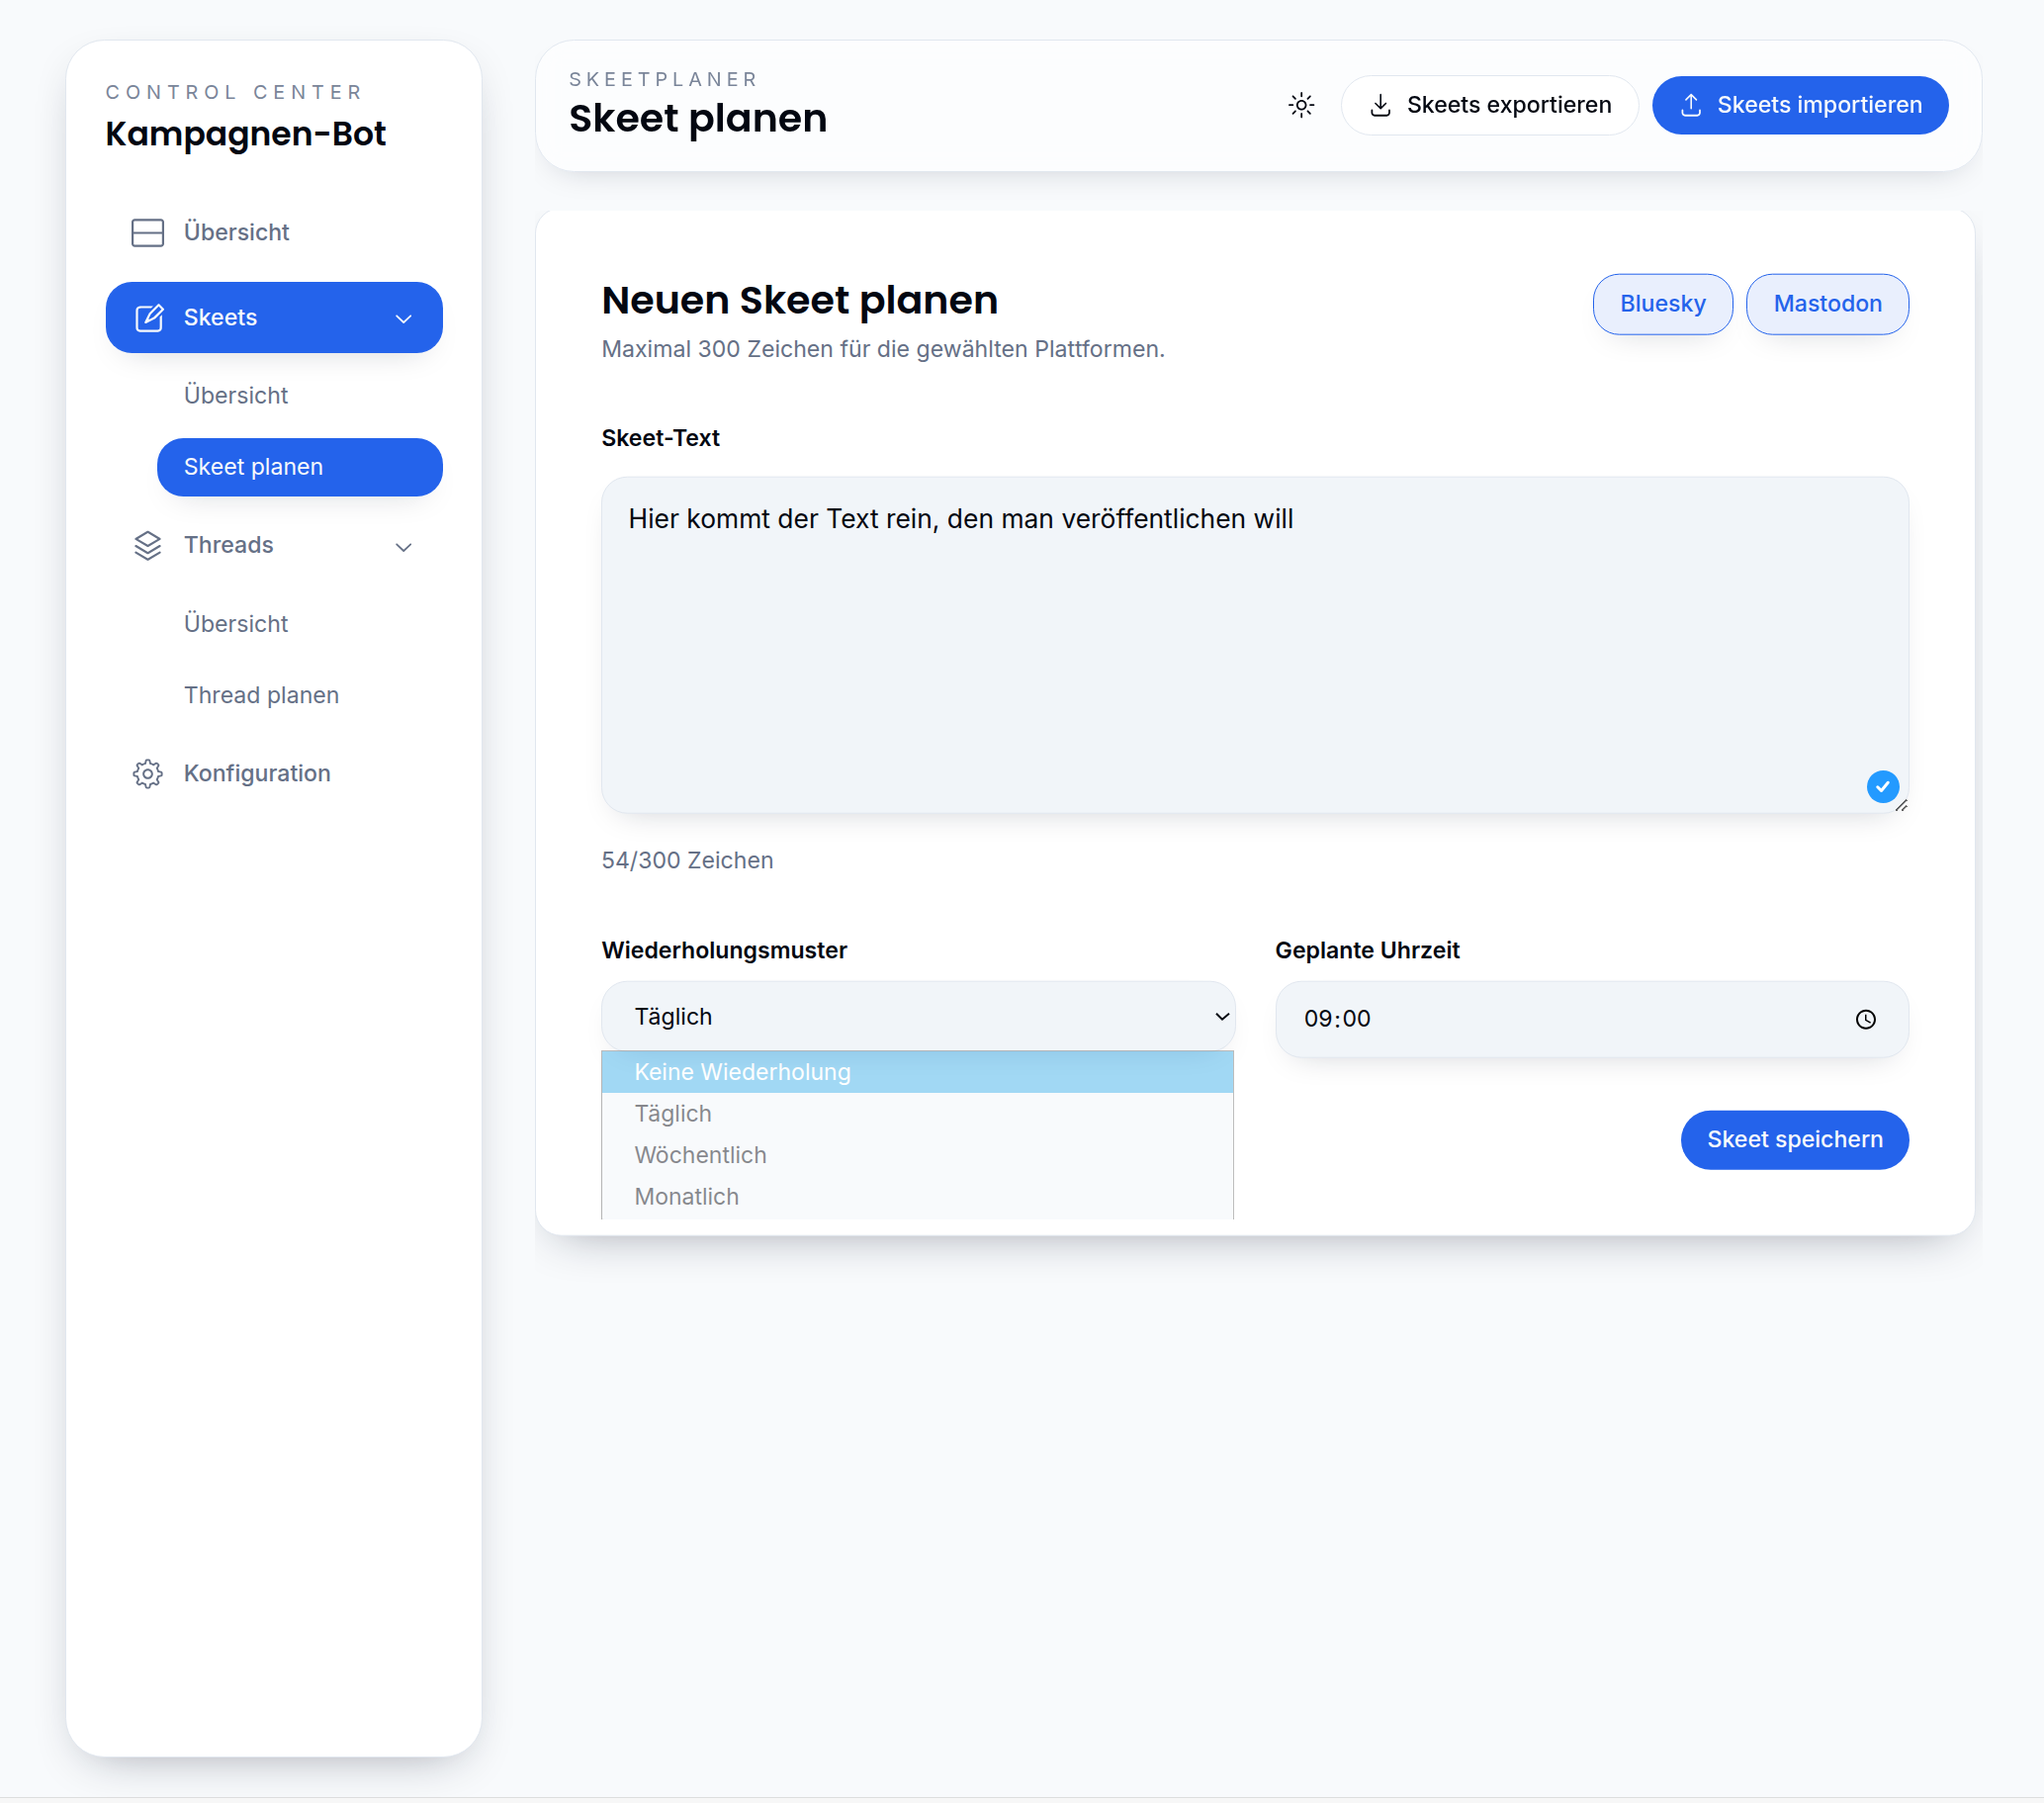Open the Wiederholungsmuster Täglich dropdown
Viewport: 2044px width, 1803px height.
[917, 1017]
